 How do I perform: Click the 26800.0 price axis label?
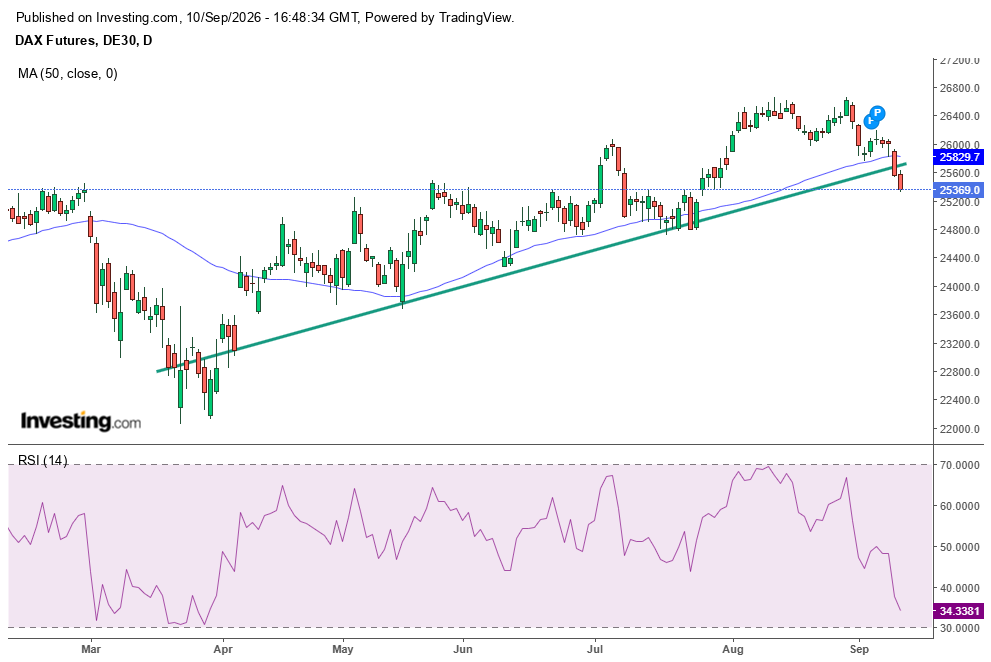click(959, 88)
